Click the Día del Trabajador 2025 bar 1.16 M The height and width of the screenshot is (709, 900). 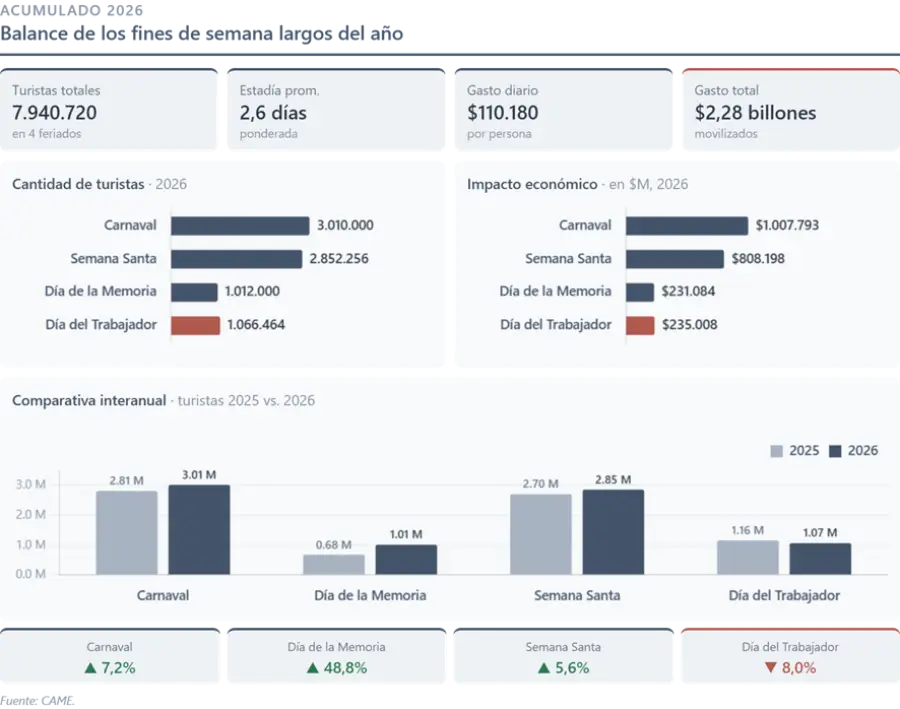click(x=748, y=557)
